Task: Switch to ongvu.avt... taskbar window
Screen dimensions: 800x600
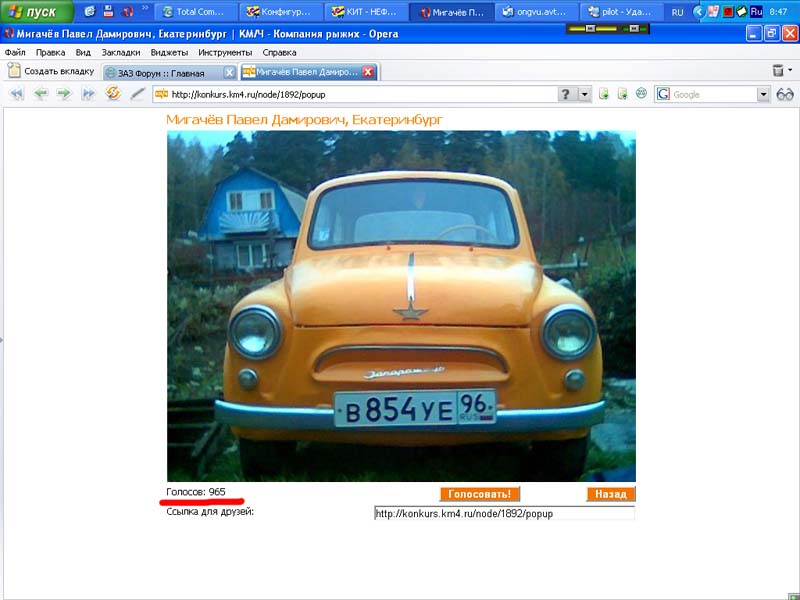Action: pos(537,12)
